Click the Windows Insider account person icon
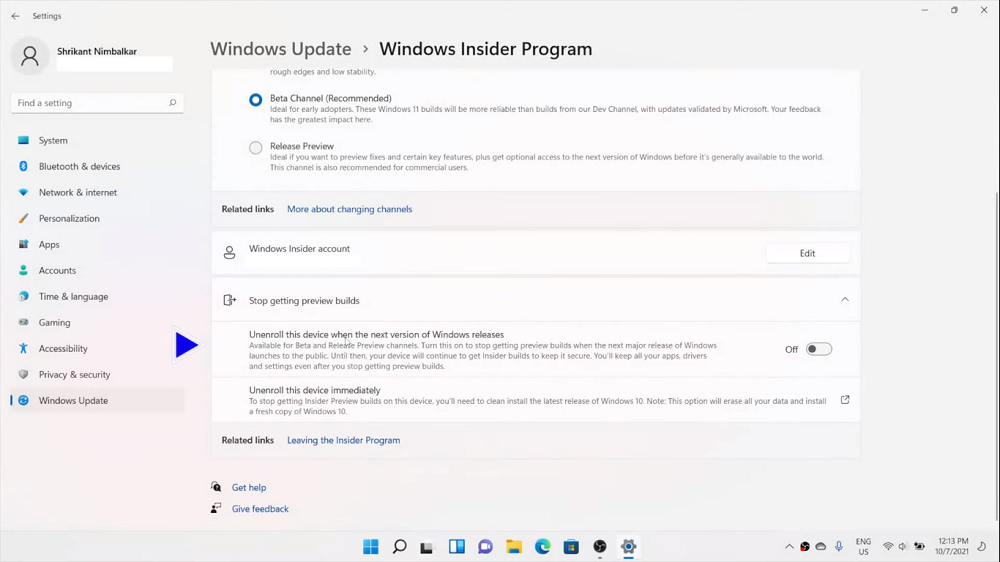 [230, 253]
